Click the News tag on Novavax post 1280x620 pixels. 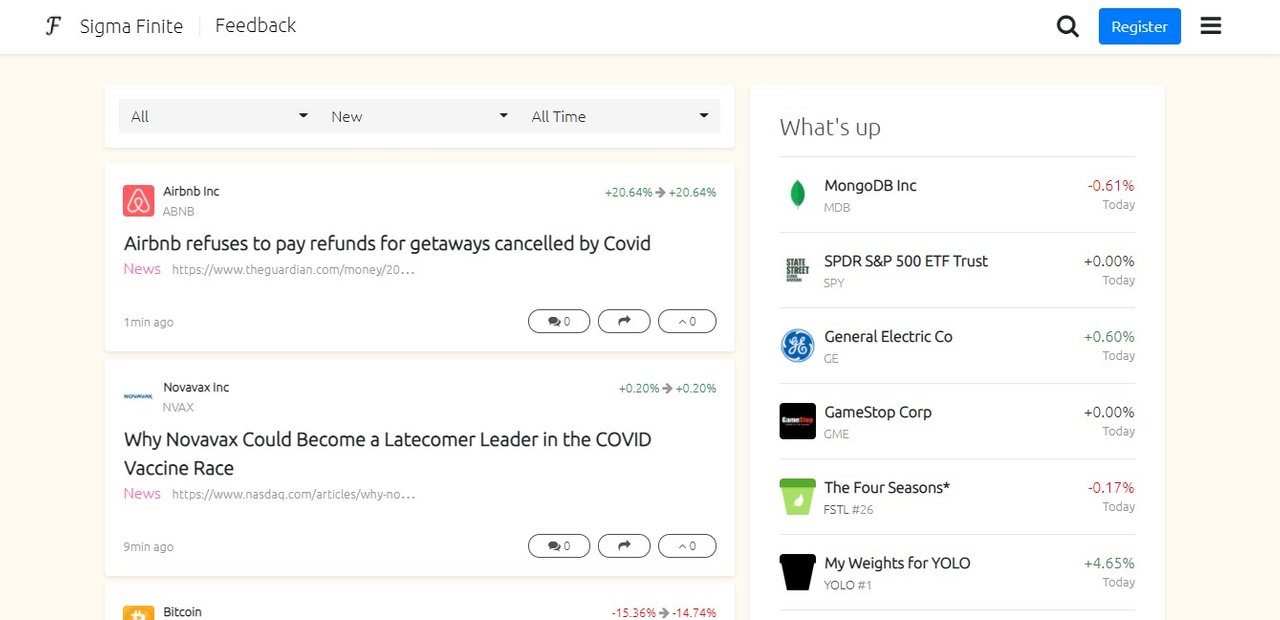[142, 494]
